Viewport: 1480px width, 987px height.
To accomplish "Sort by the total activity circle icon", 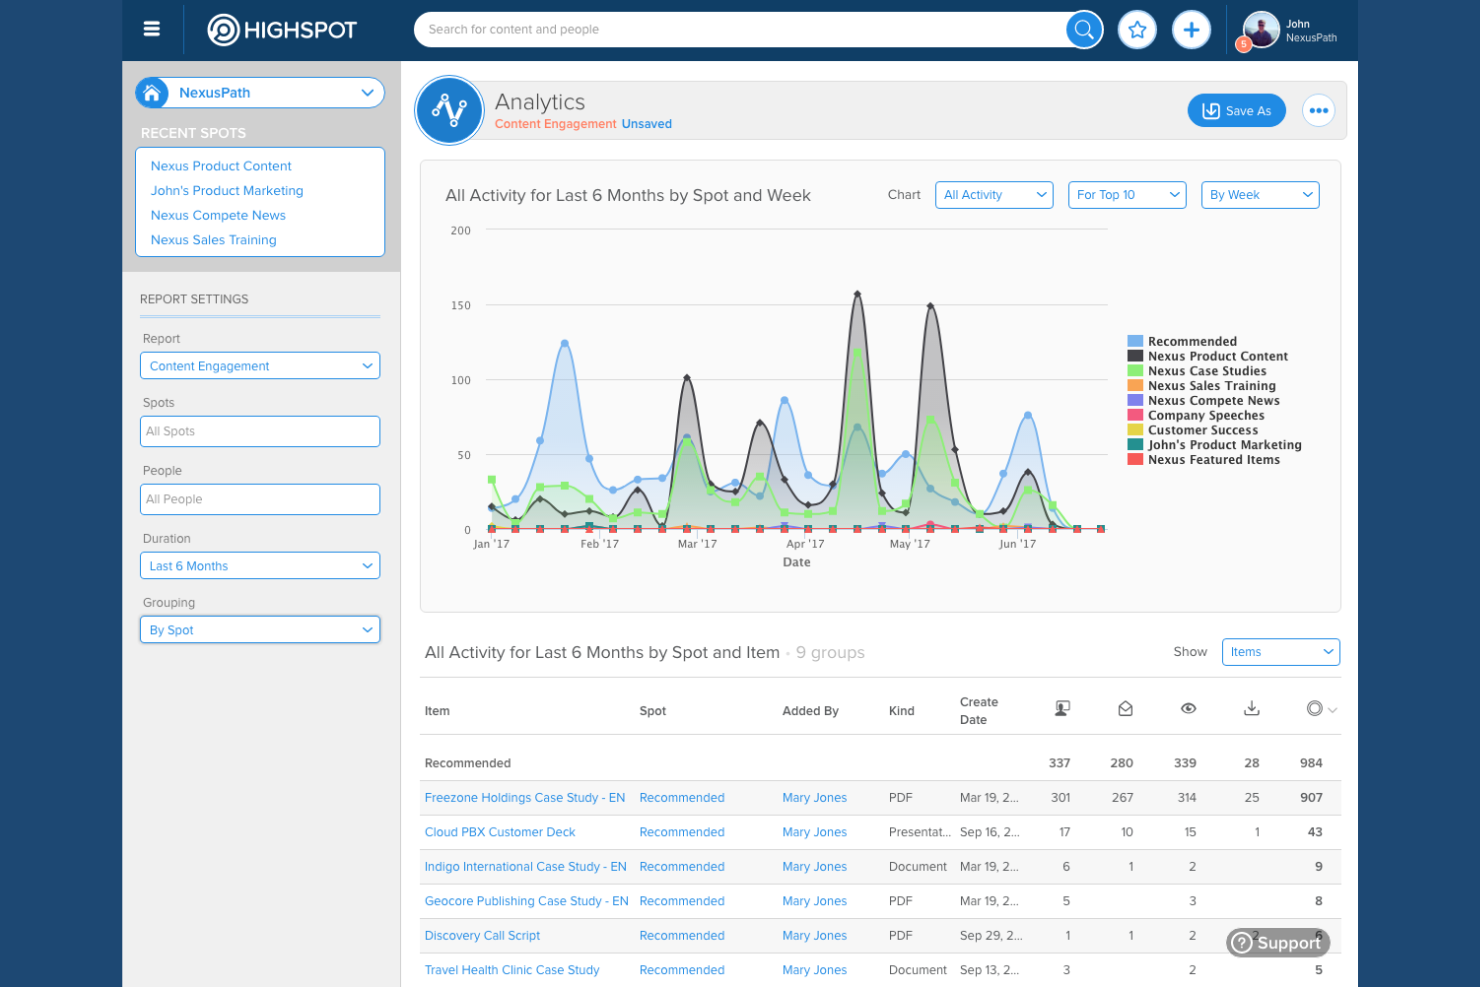I will [1315, 708].
